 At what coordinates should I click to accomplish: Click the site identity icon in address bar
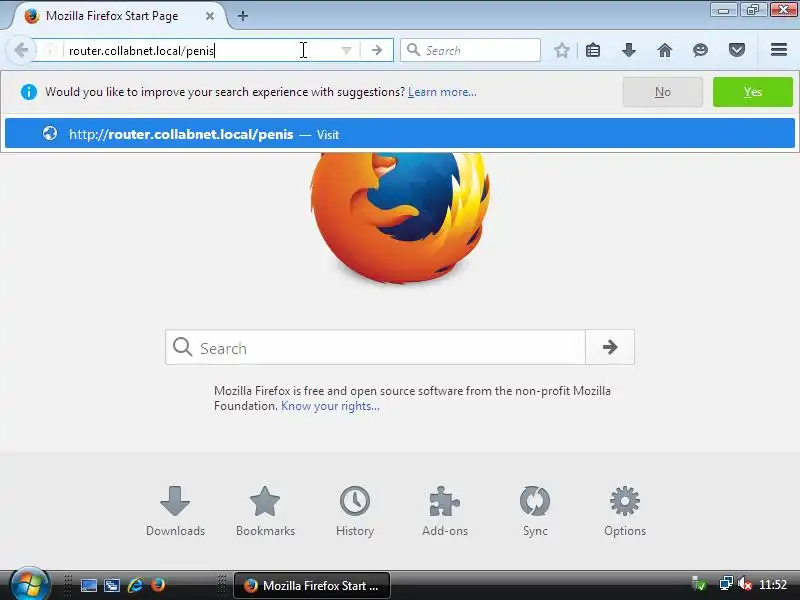[50, 50]
